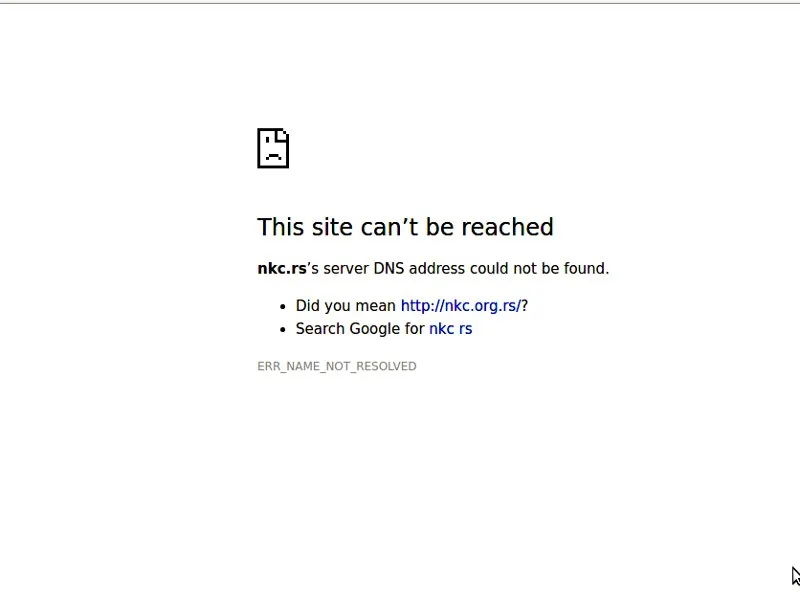Click the question mark after the nkc.org.rs link
The width and height of the screenshot is (800, 599).
pos(524,306)
